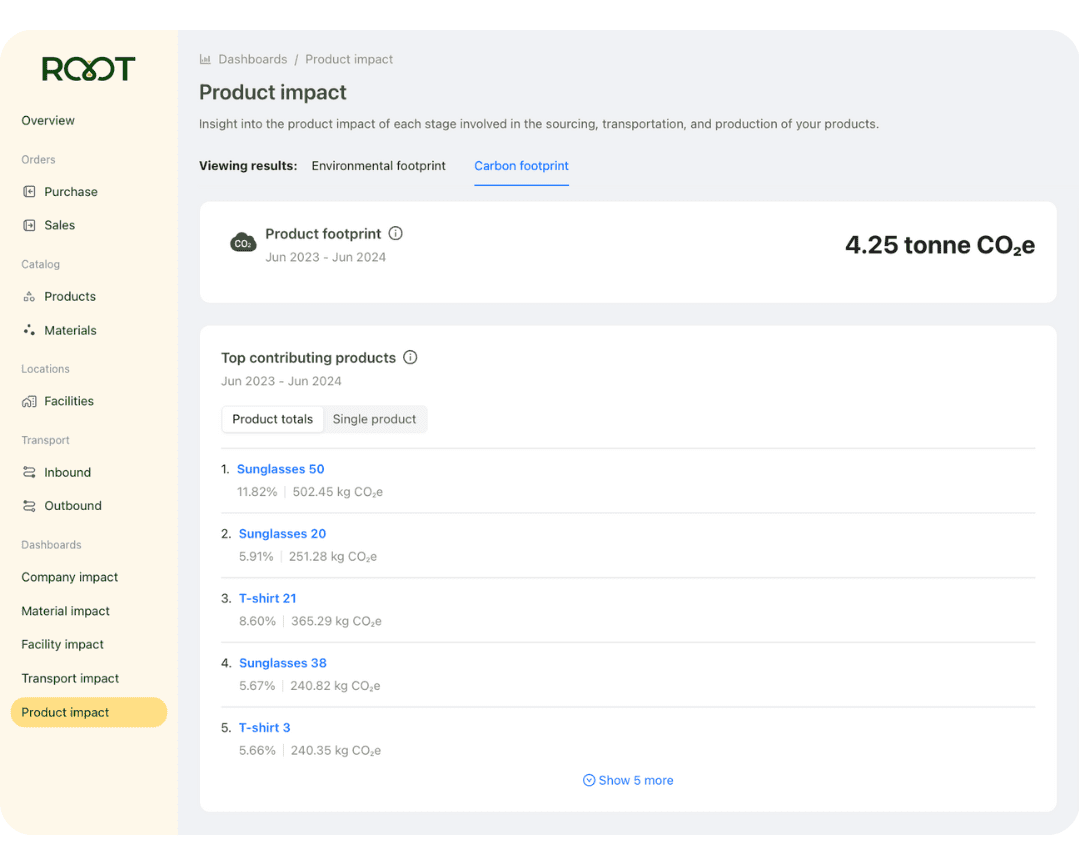Select the Product totals segment
This screenshot has height=861, width=1079.
tap(272, 419)
